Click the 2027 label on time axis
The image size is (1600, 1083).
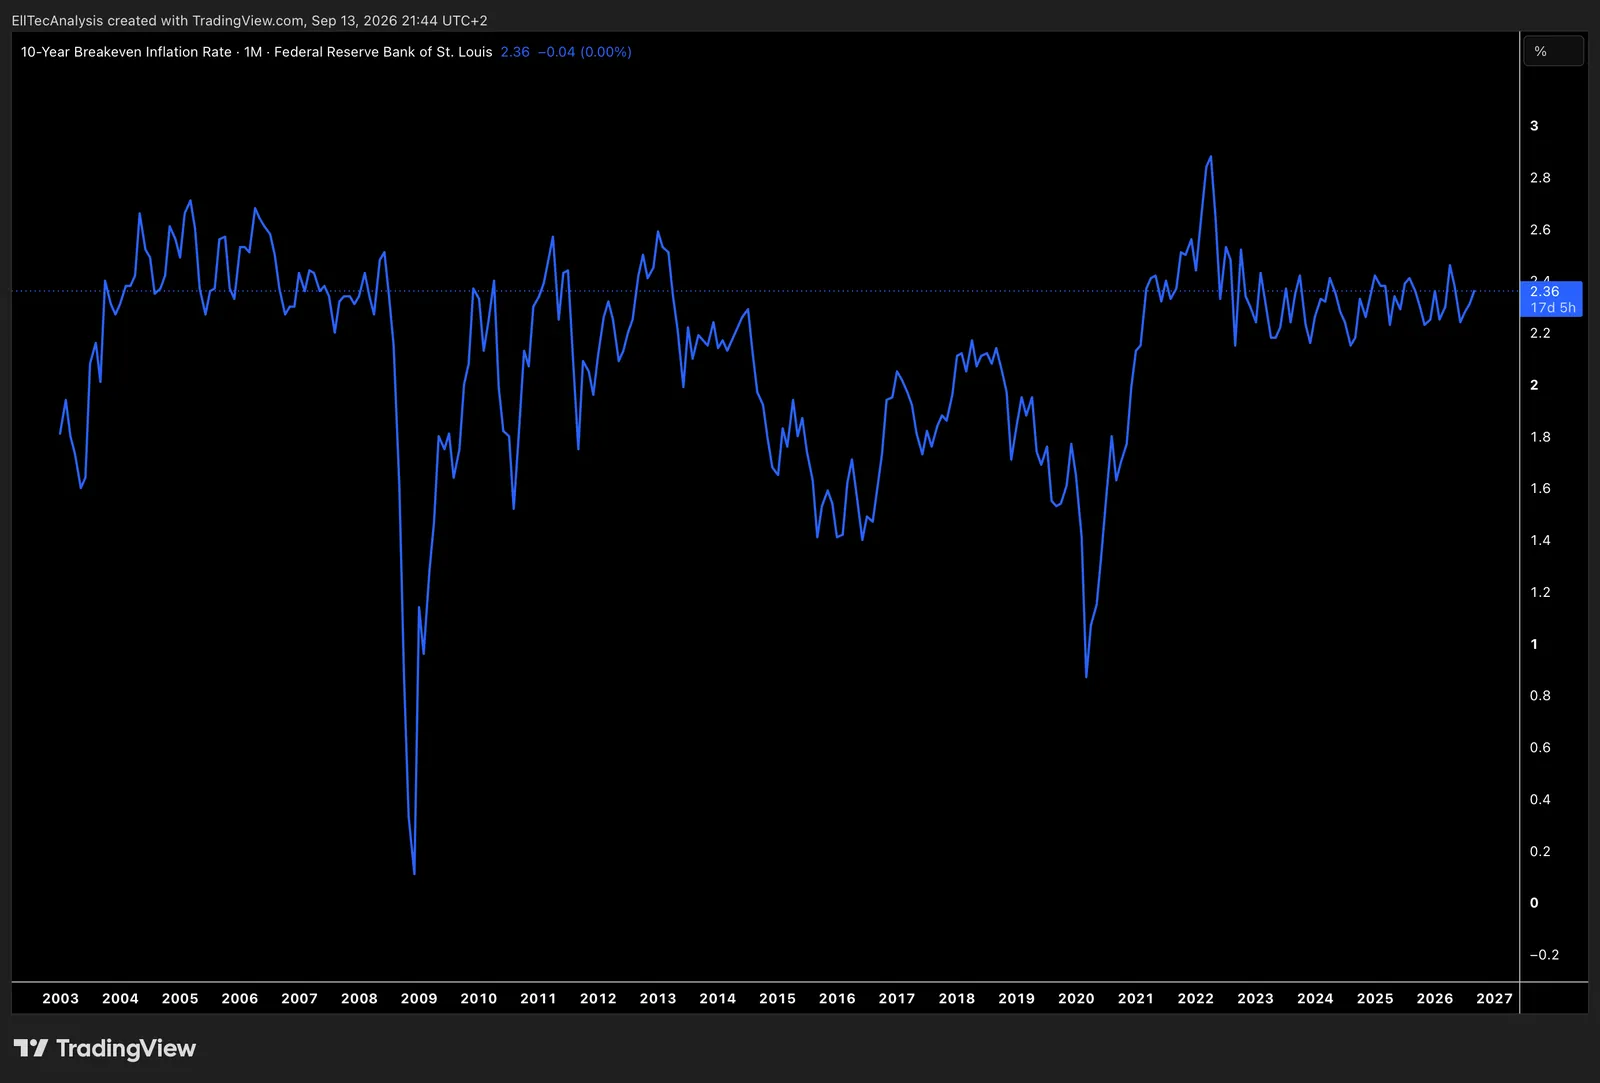(1495, 998)
